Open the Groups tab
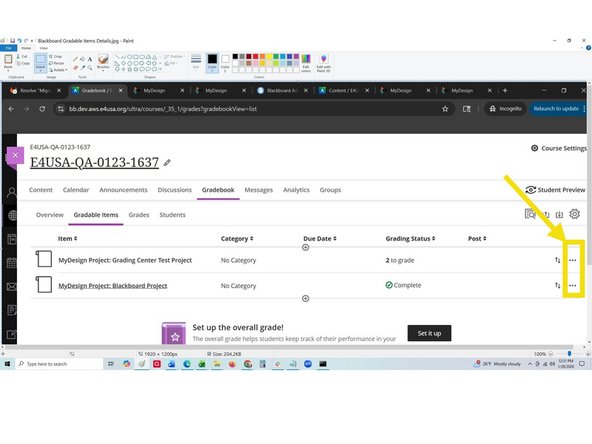The image size is (592, 444). pos(330,190)
